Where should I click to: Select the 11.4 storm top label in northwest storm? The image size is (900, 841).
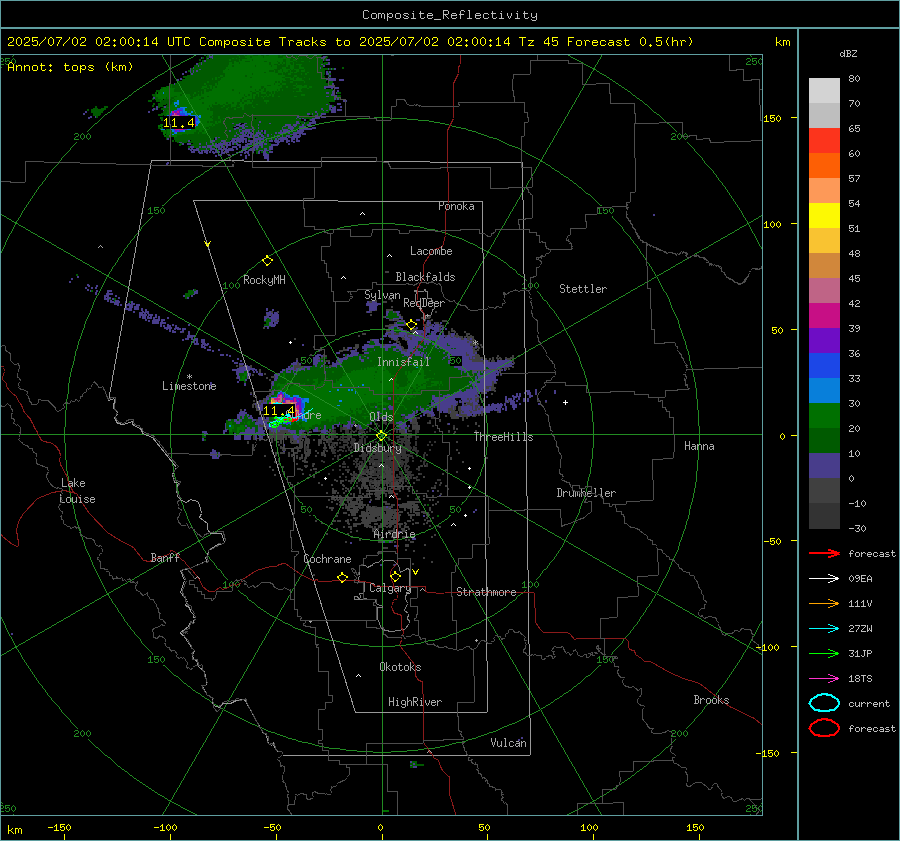179,123
